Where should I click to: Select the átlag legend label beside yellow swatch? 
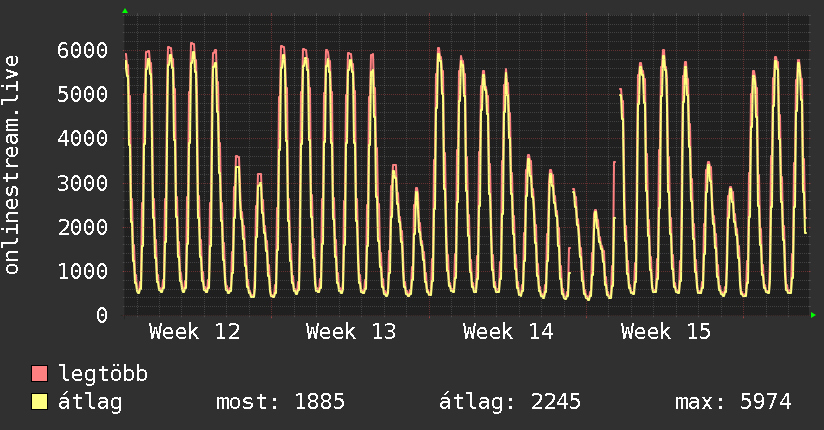[x=90, y=402]
